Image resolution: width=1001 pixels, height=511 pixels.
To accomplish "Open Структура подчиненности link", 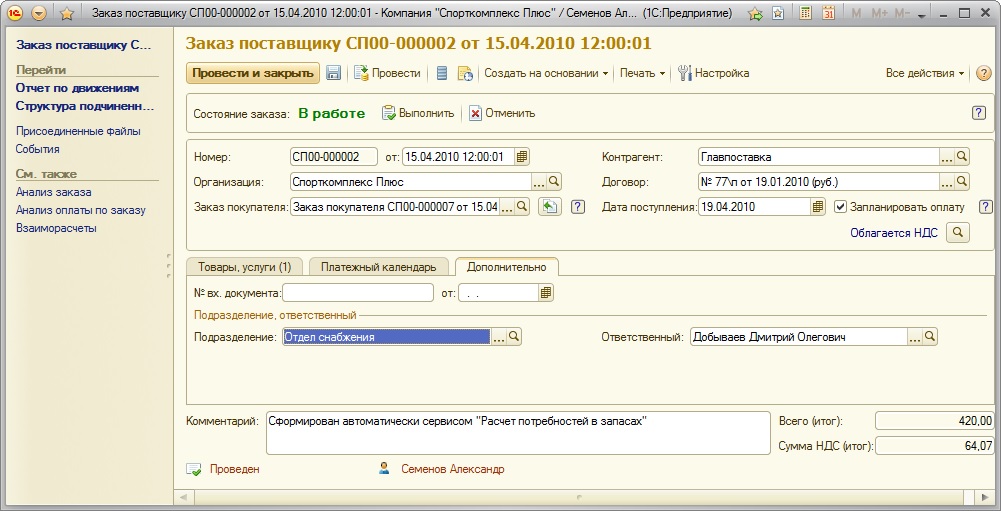I will point(85,106).
